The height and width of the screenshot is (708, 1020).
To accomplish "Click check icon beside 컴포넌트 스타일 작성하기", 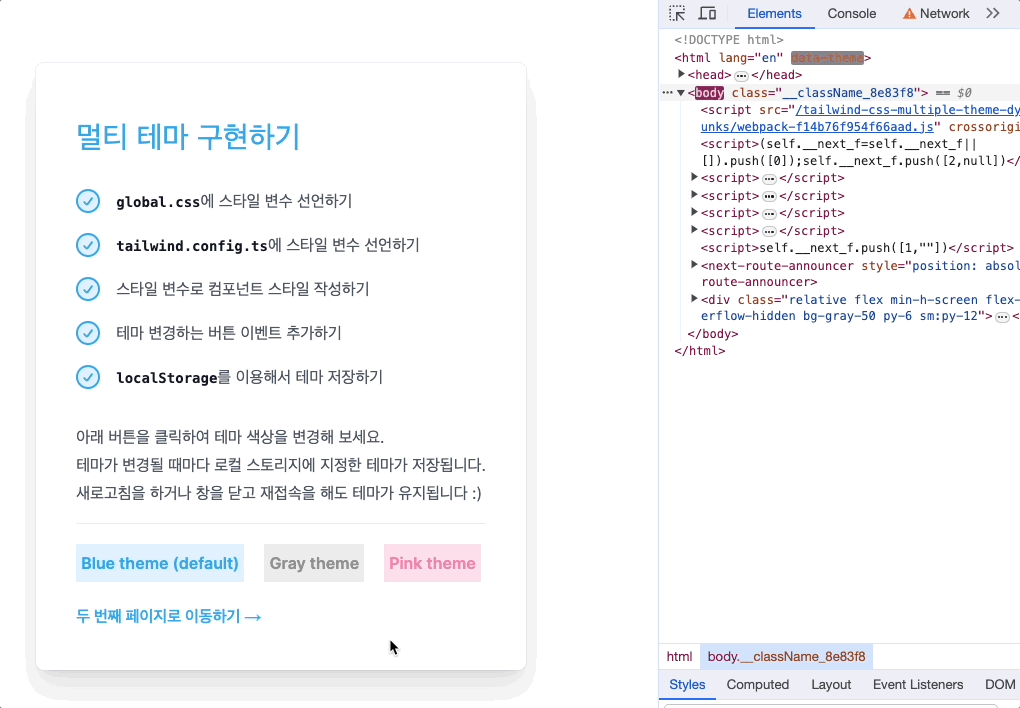I will click(88, 288).
